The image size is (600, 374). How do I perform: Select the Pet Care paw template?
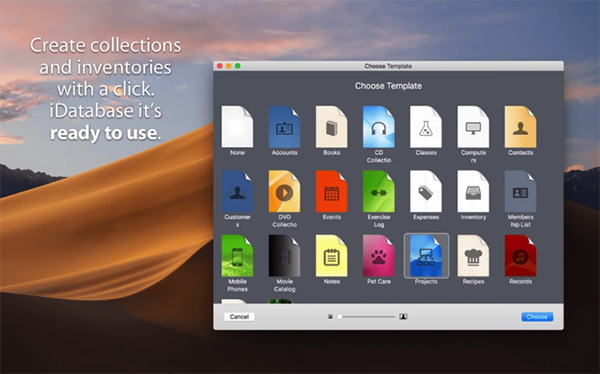tap(379, 256)
